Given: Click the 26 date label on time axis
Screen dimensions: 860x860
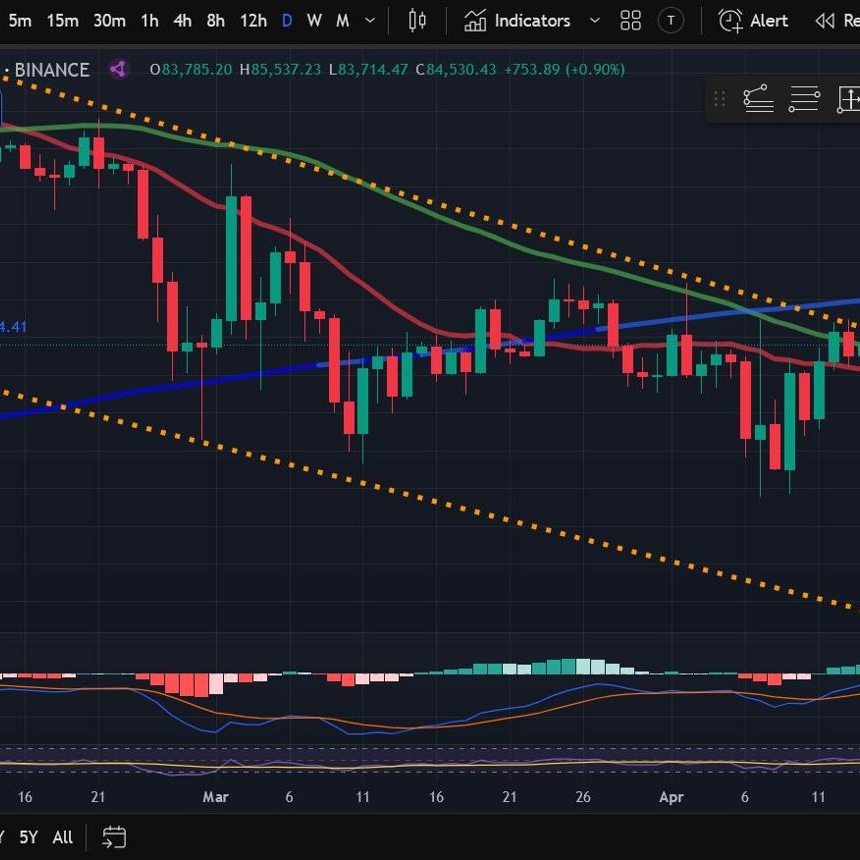Looking at the screenshot, I should (x=583, y=797).
